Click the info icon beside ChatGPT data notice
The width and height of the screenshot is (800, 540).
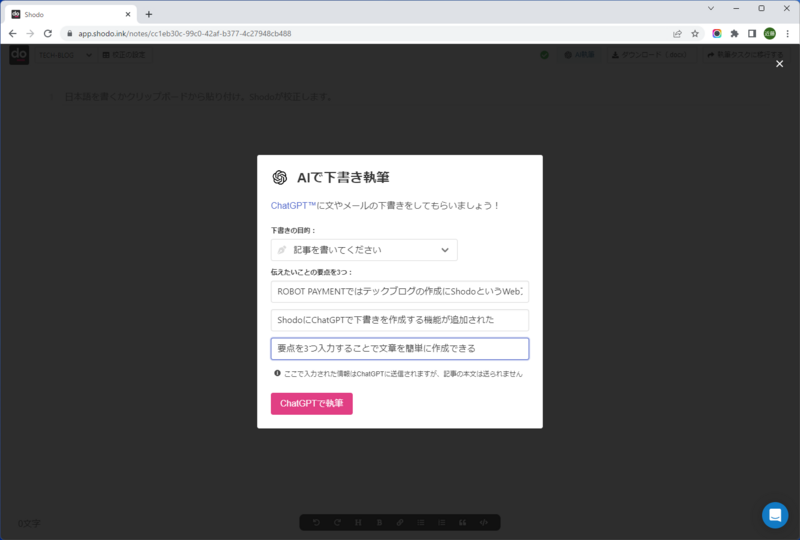(x=277, y=373)
